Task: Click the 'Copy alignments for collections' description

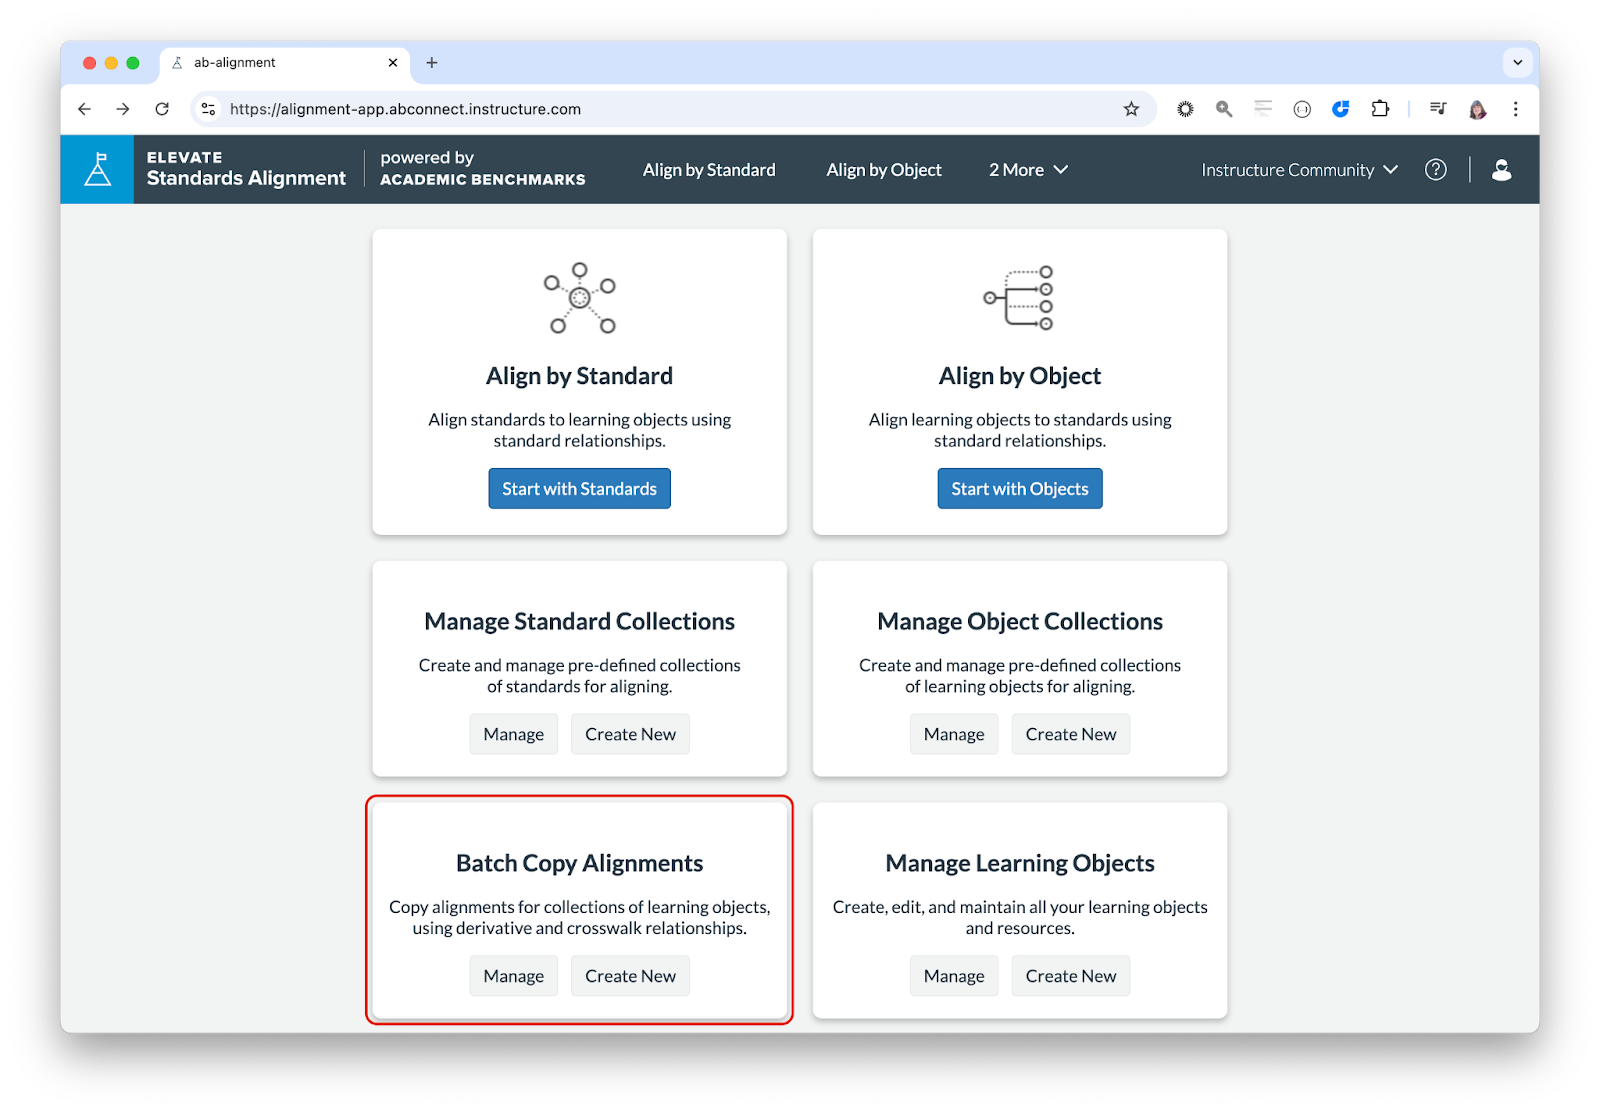Action: pos(579,917)
